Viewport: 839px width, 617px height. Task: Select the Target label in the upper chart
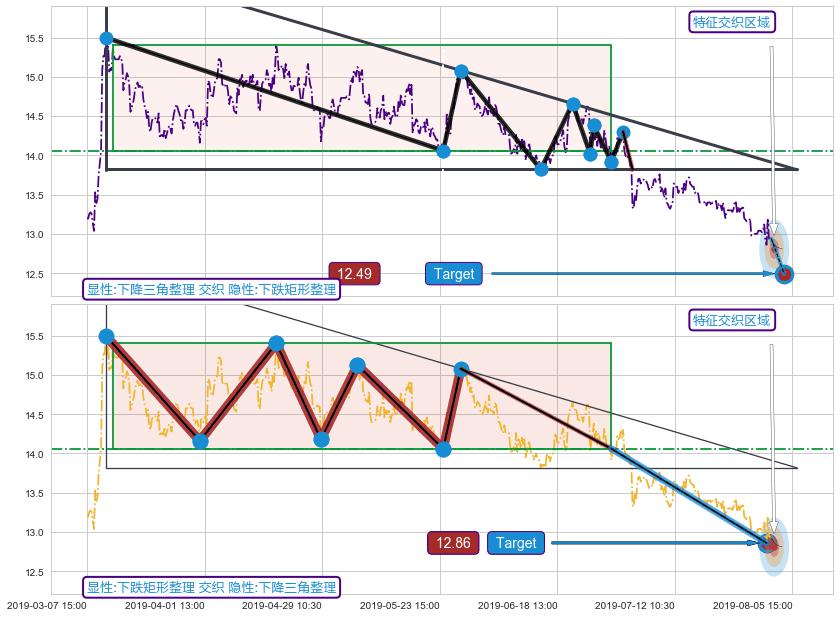pos(453,273)
